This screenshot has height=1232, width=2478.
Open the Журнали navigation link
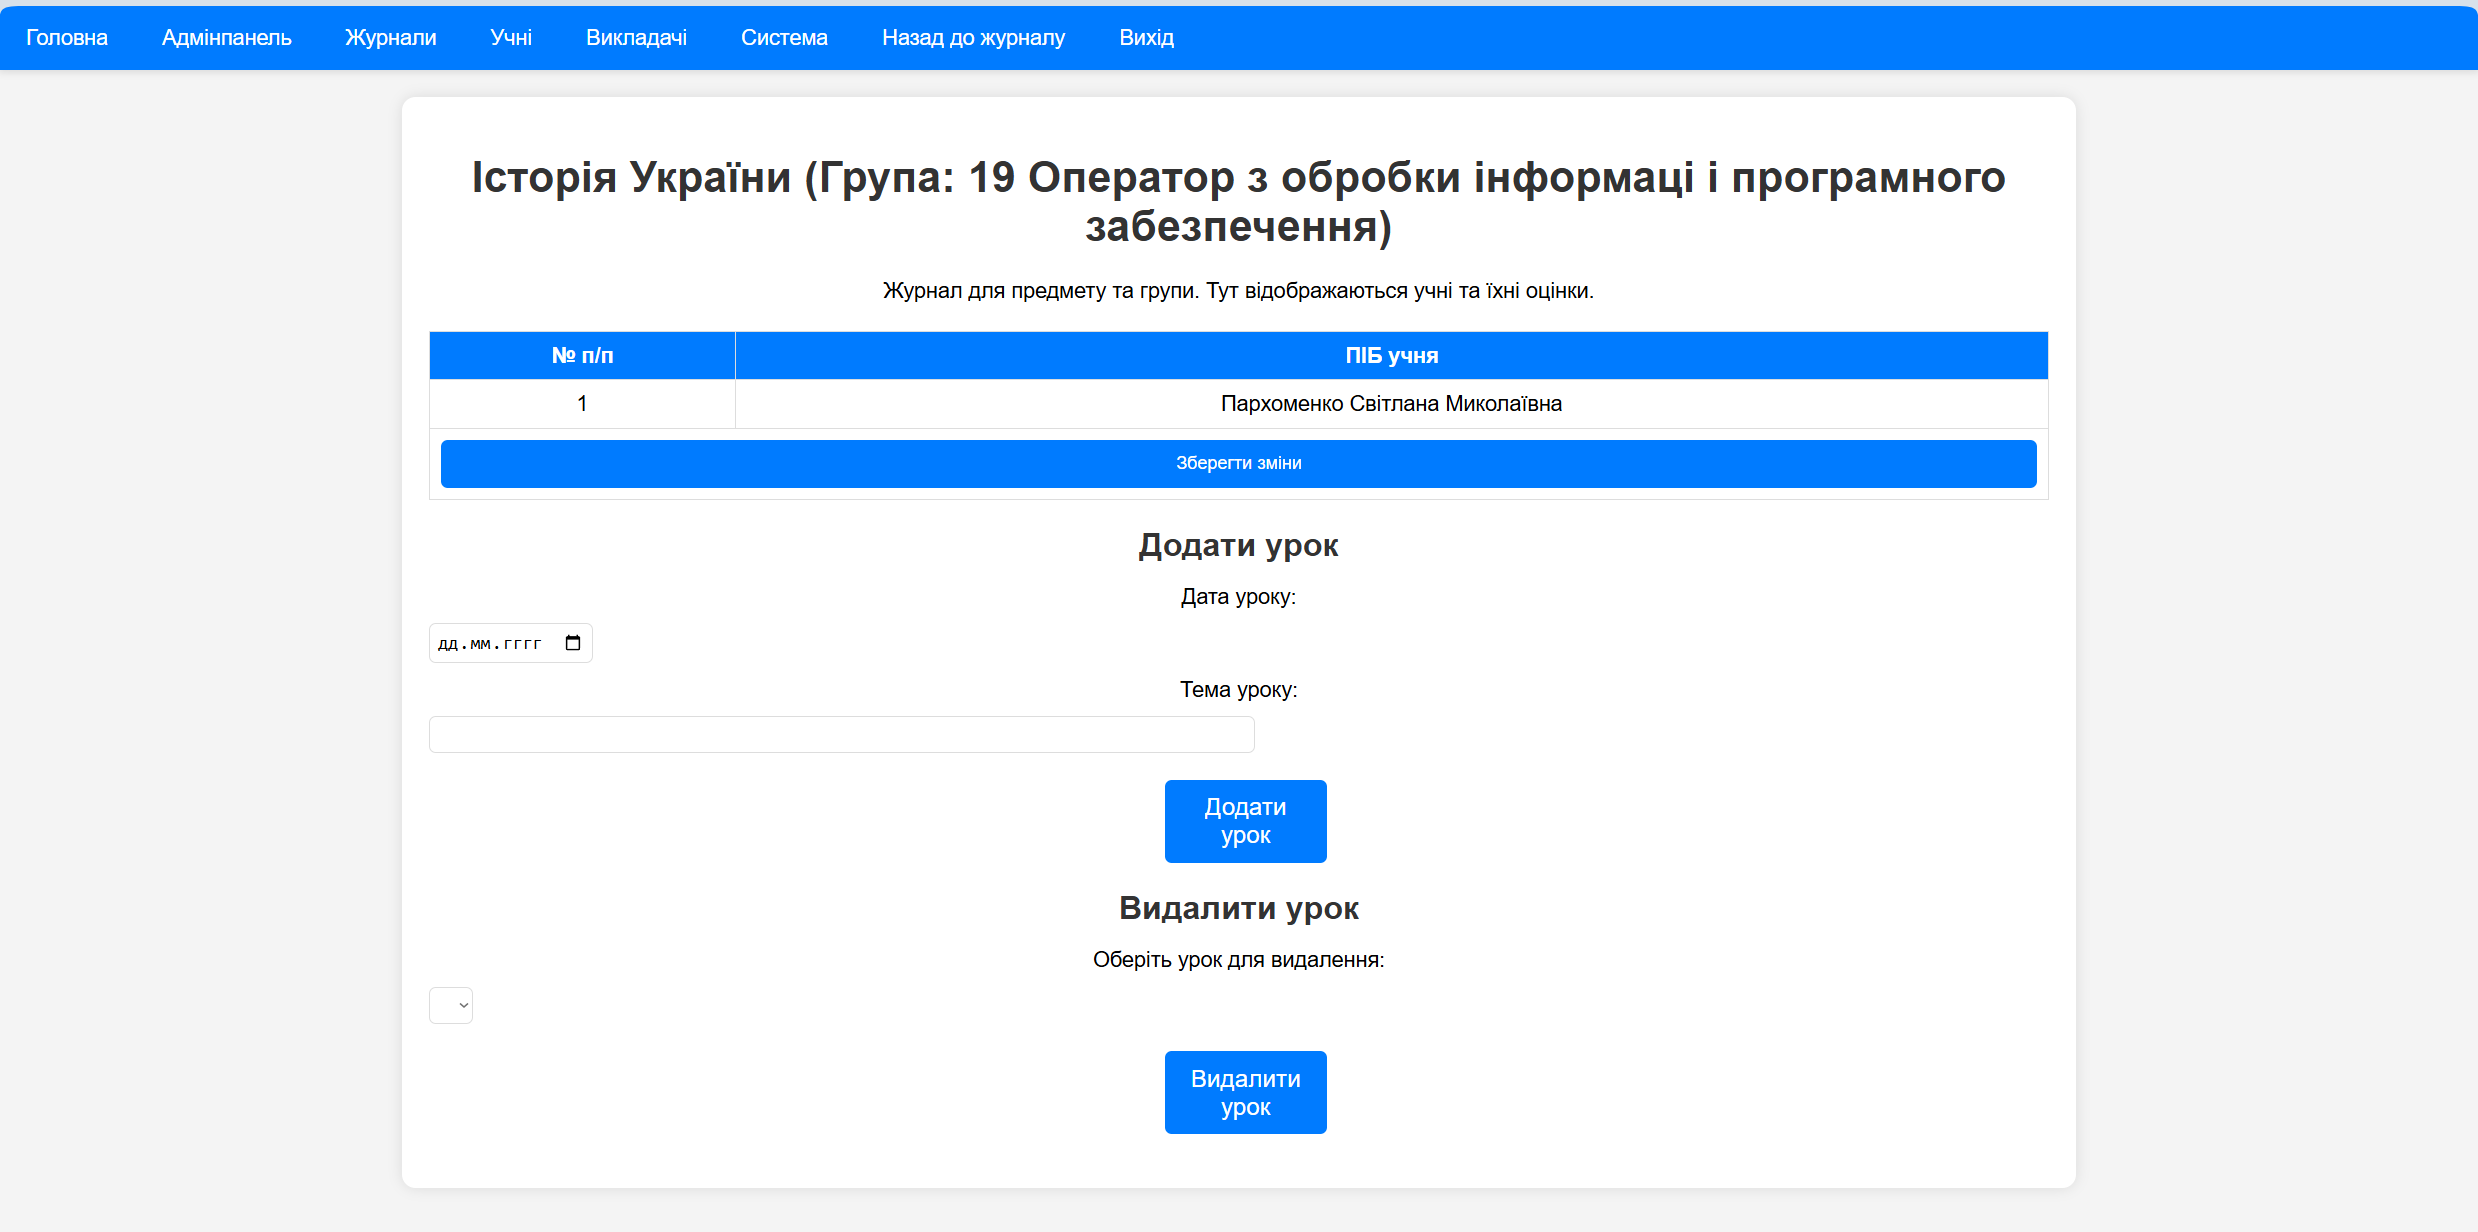[x=391, y=38]
